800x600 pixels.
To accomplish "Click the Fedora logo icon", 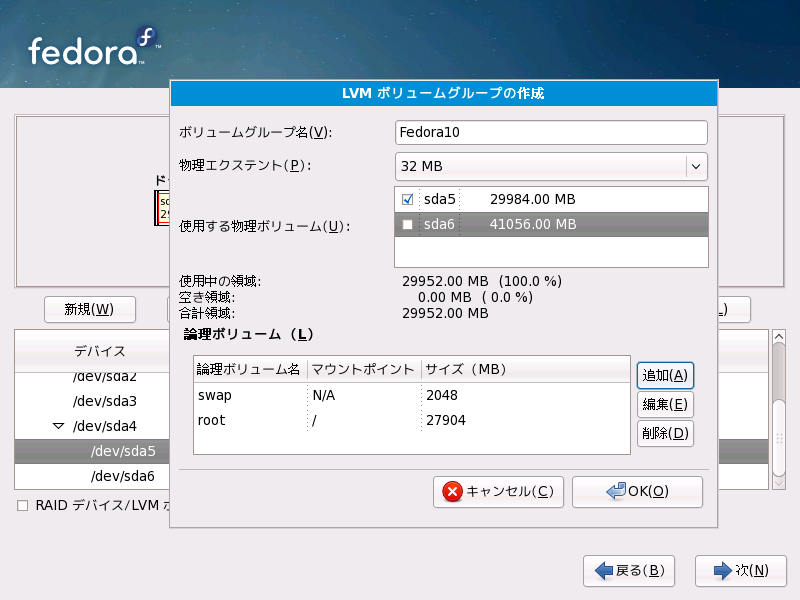I will [x=146, y=39].
